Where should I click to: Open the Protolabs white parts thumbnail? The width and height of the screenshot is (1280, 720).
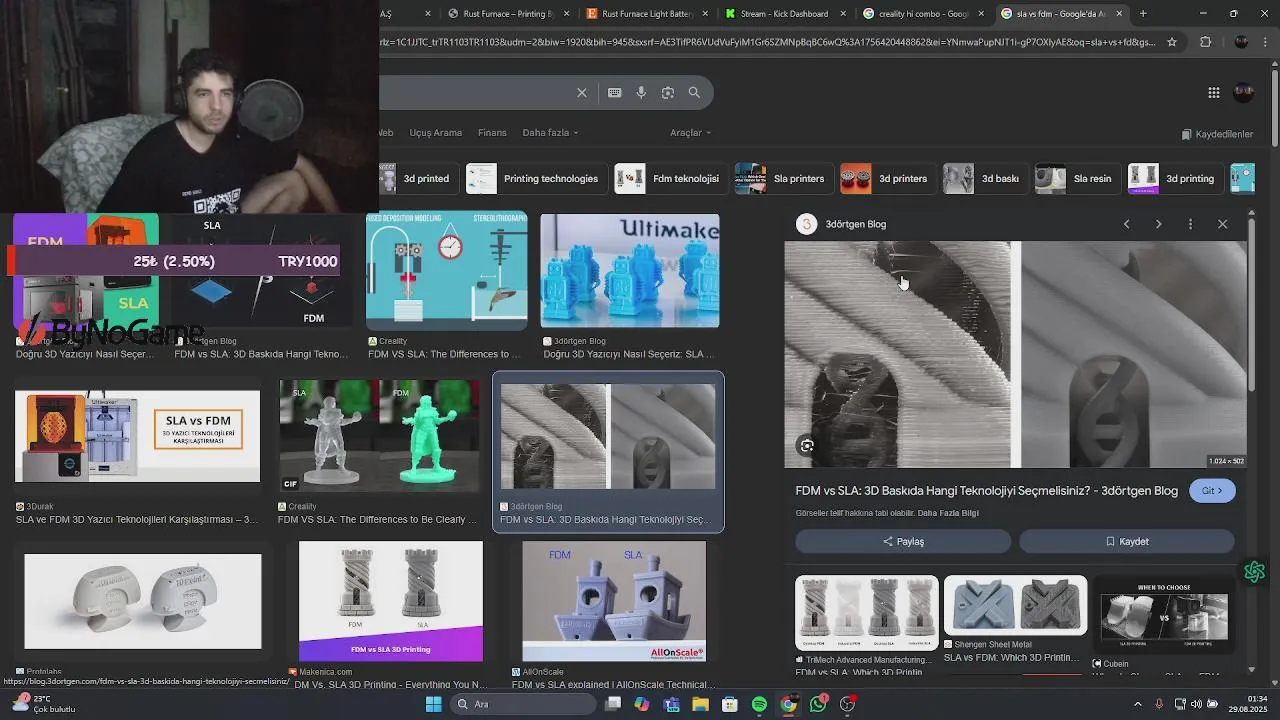(143, 602)
